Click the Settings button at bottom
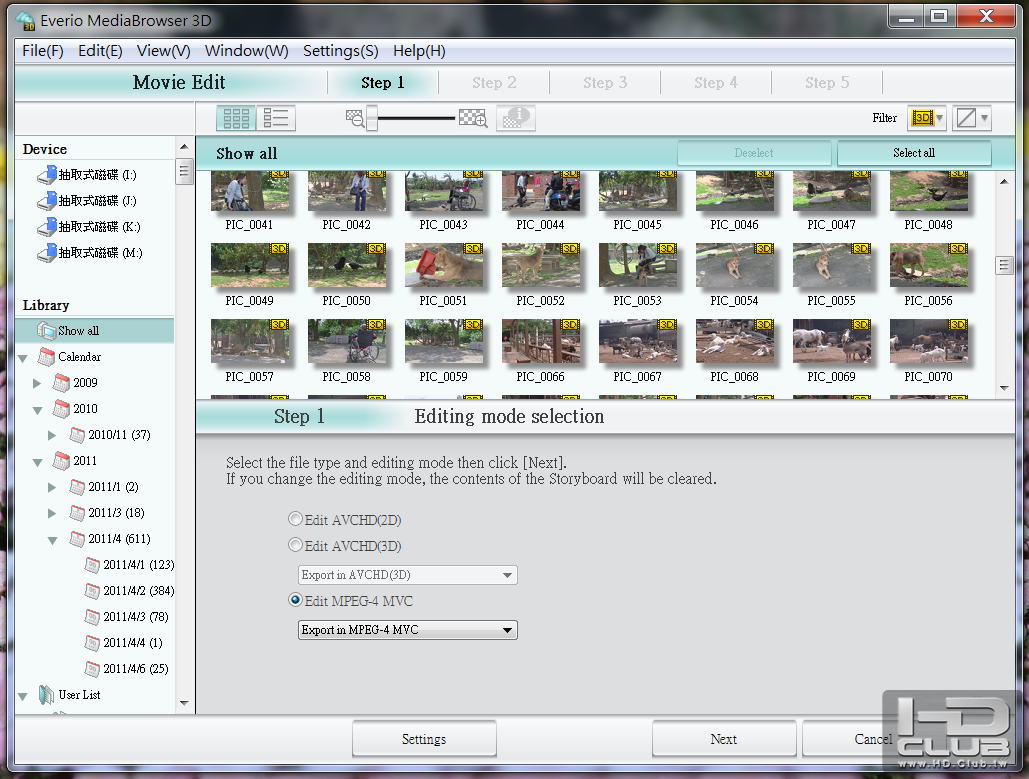 pyautogui.click(x=424, y=739)
